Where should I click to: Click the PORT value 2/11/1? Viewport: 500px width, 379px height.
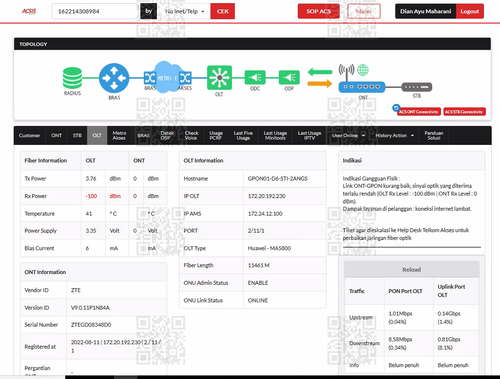[x=256, y=231]
